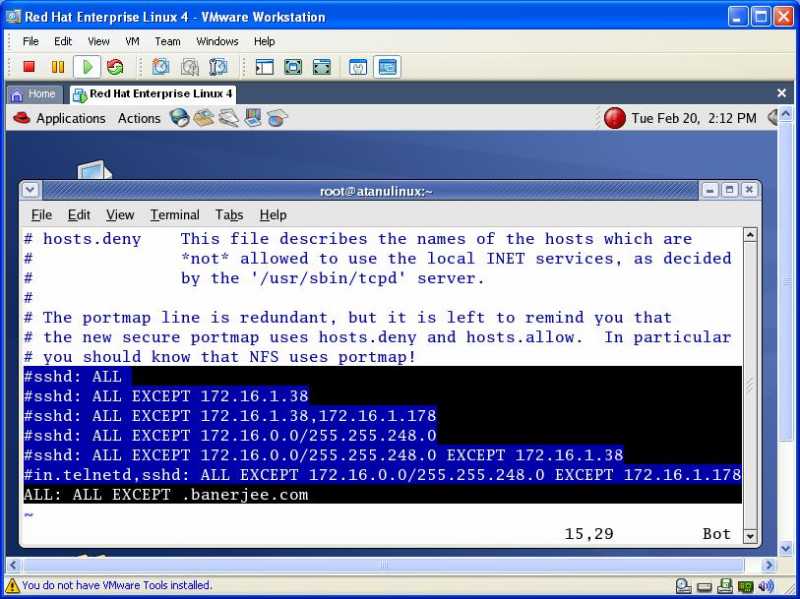Click the Red Hat alert icon
This screenshot has width=800, height=599.
613,117
